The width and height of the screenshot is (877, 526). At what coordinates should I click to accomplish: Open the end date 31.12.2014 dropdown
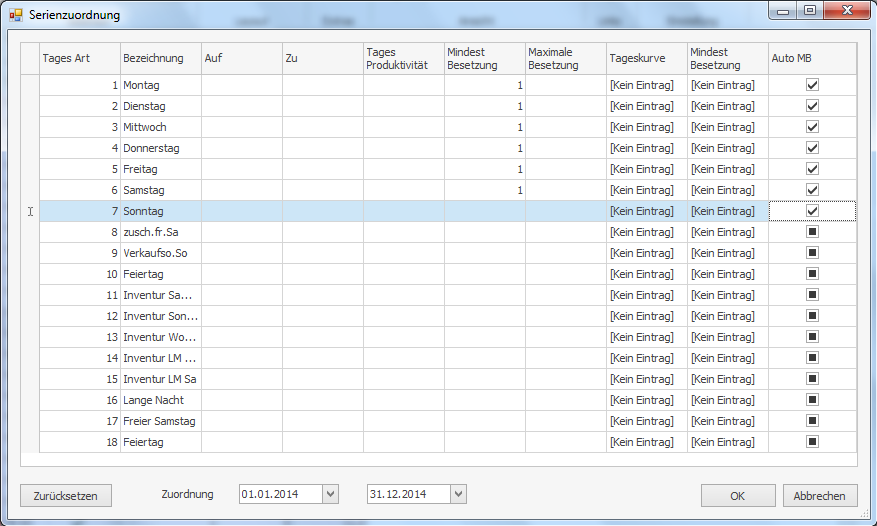(x=458, y=494)
